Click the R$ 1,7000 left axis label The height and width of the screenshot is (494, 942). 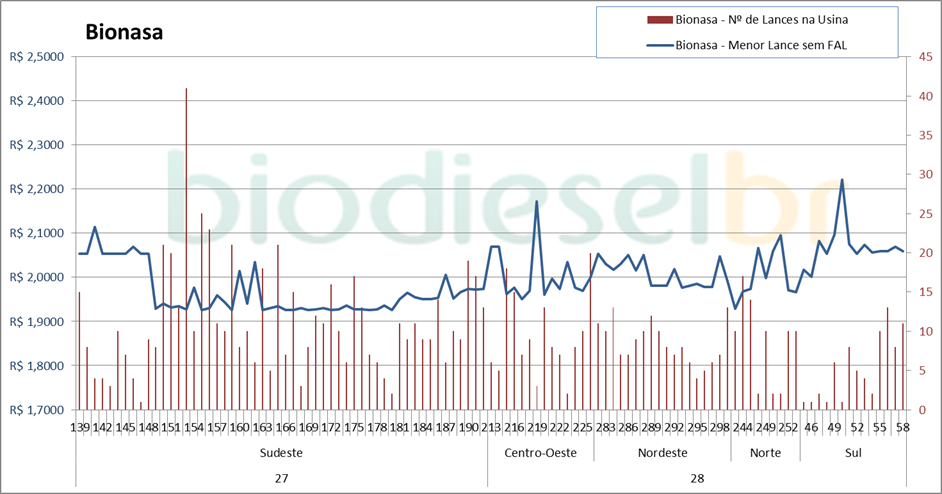(36, 410)
